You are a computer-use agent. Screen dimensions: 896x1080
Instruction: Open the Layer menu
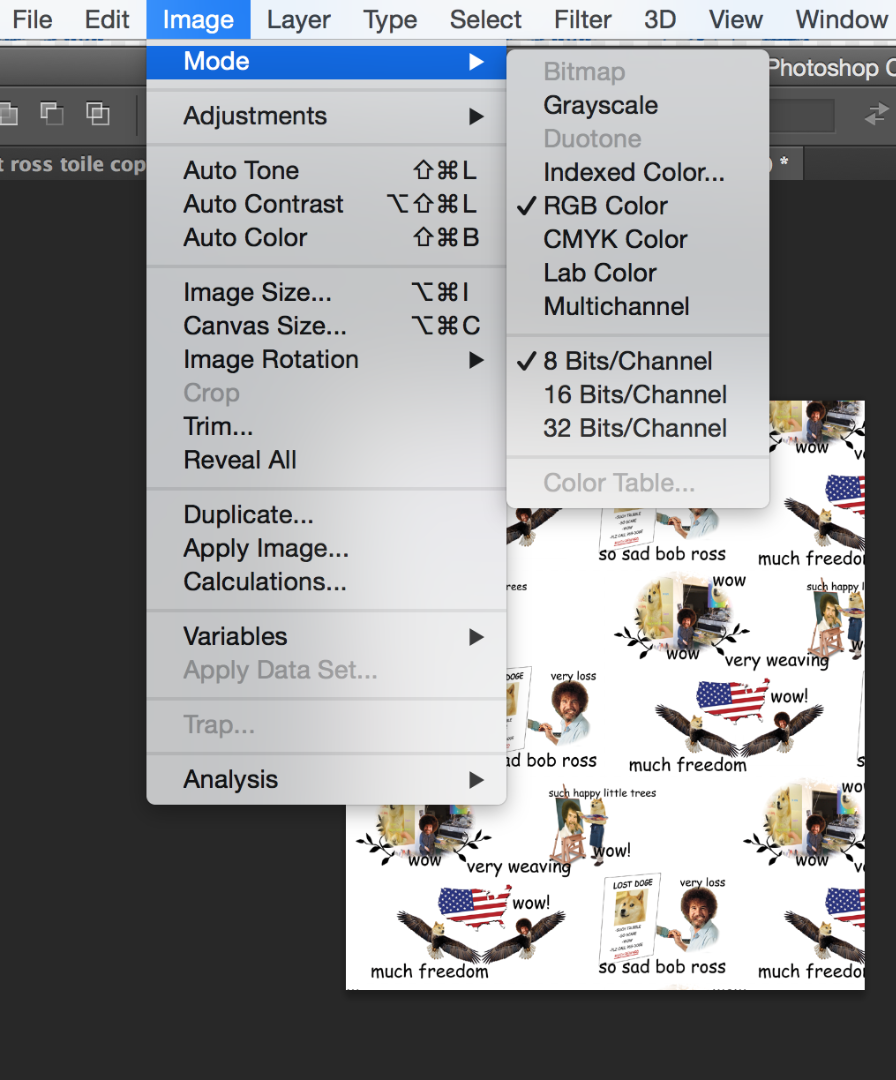[298, 19]
